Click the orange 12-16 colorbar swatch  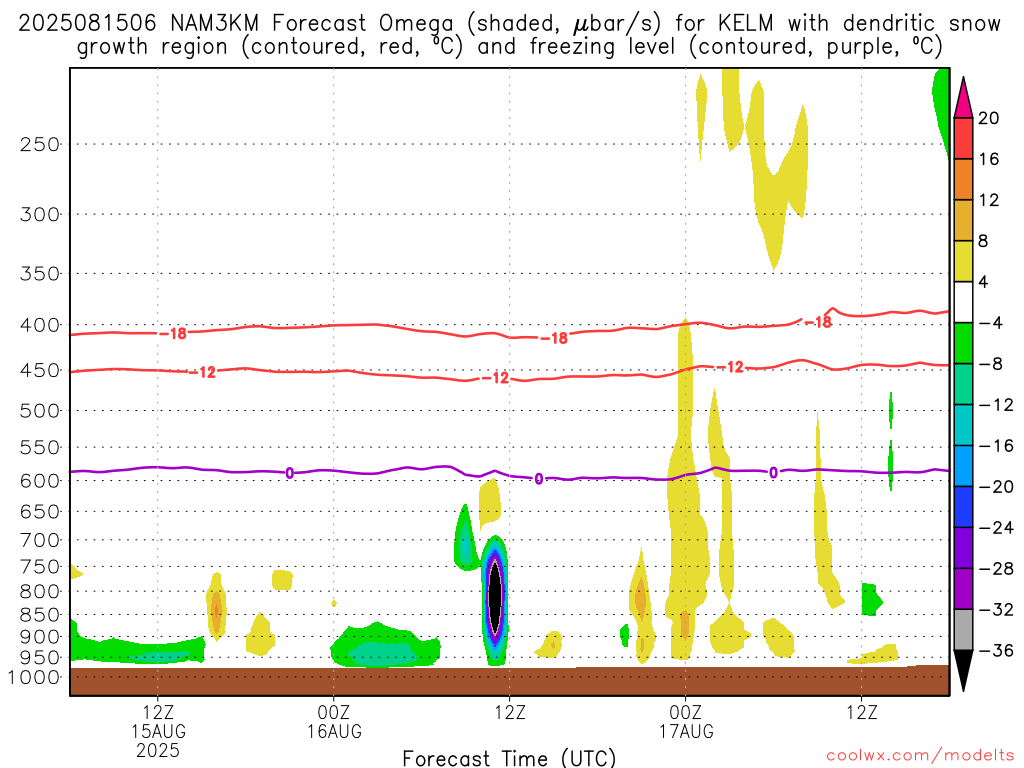pyautogui.click(x=963, y=180)
